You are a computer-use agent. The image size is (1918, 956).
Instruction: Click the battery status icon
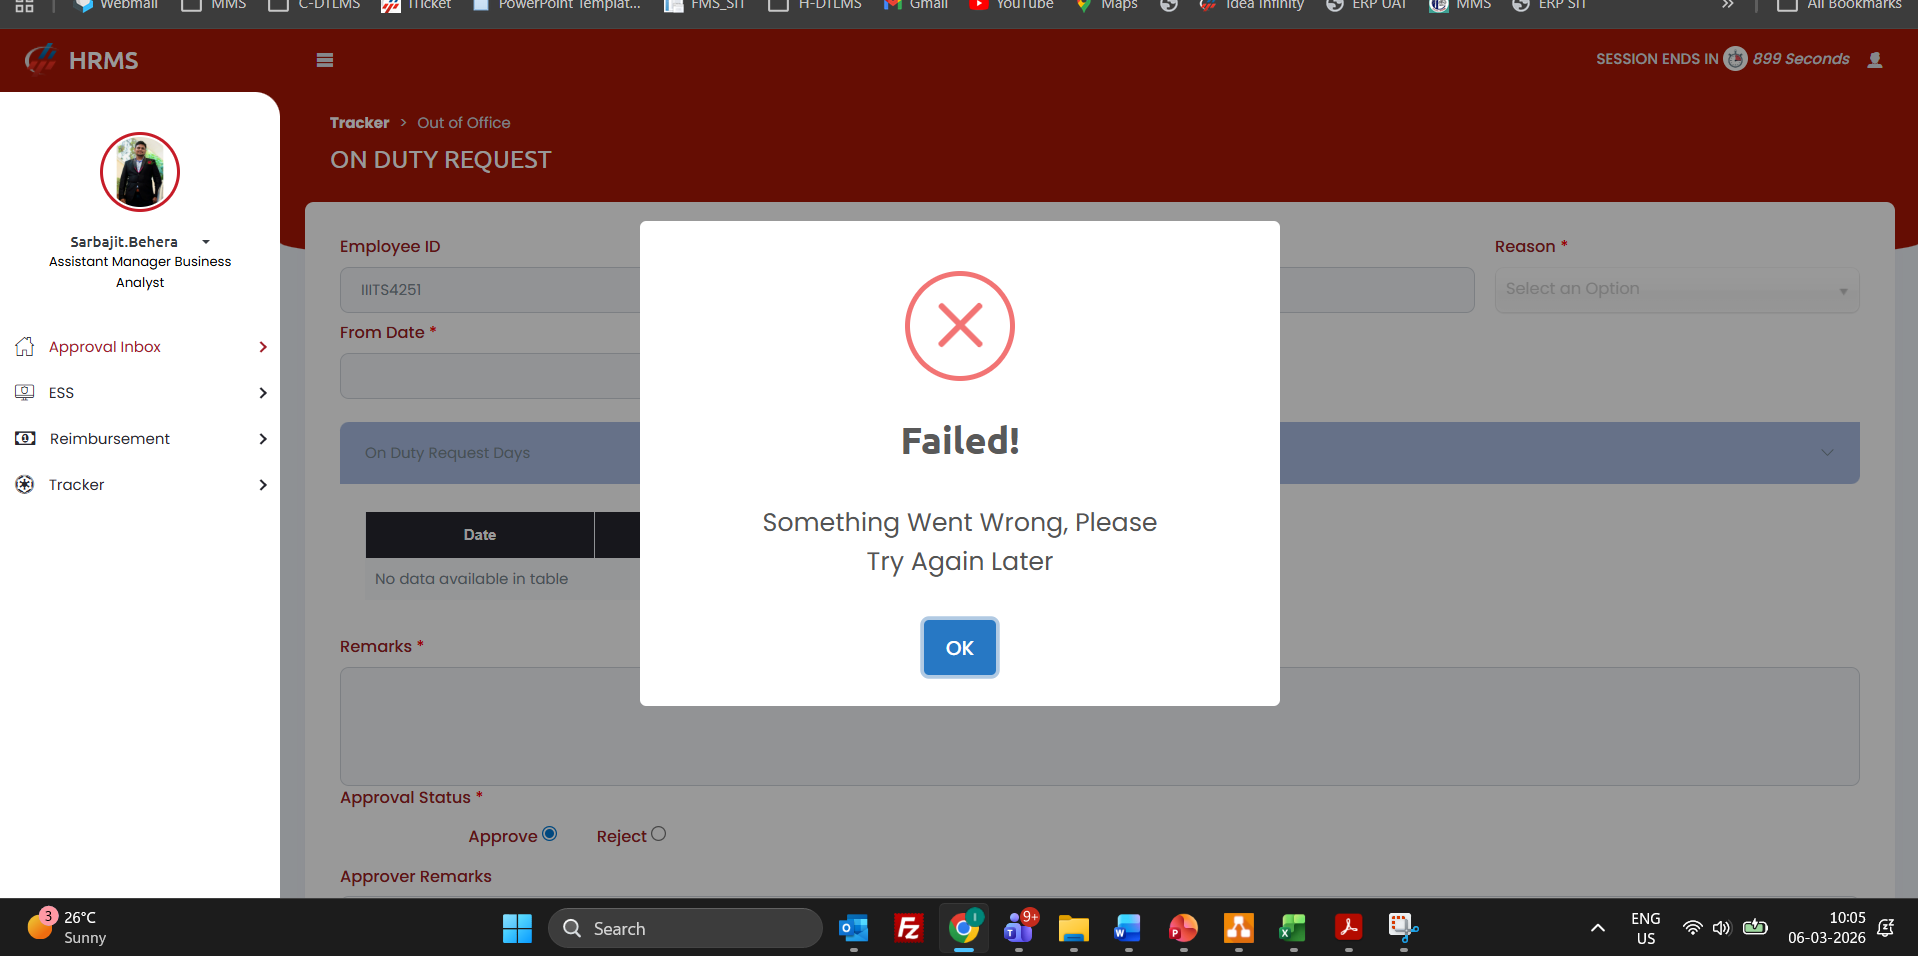pos(1755,927)
